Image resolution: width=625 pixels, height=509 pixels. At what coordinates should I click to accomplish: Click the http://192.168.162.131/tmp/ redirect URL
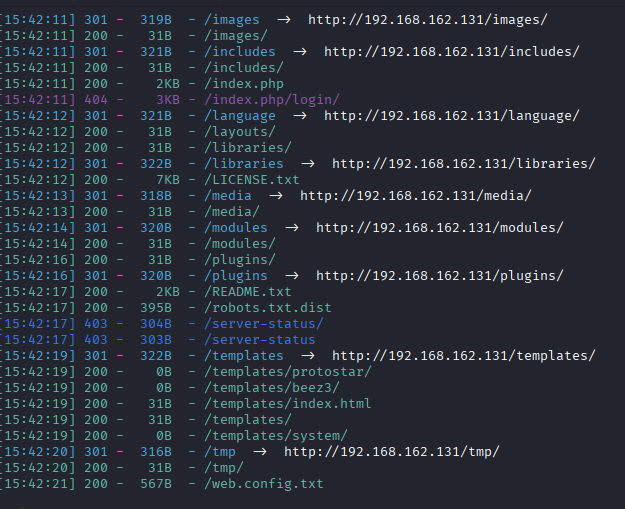392,452
